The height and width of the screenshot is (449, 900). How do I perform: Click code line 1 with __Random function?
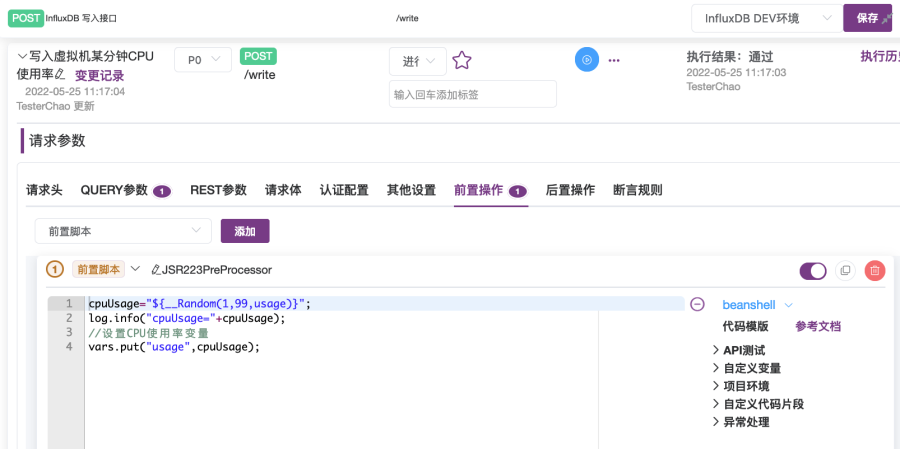pyautogui.click(x=199, y=303)
